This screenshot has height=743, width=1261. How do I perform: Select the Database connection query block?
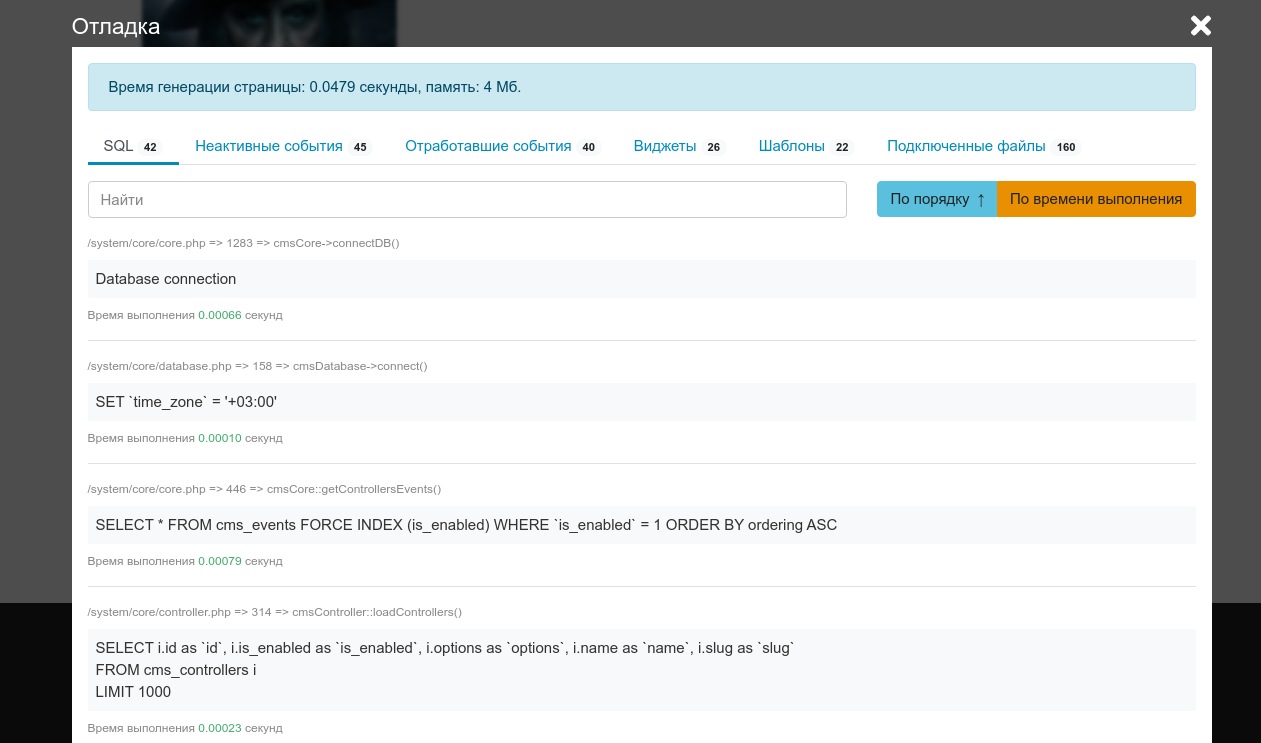[x=641, y=279]
